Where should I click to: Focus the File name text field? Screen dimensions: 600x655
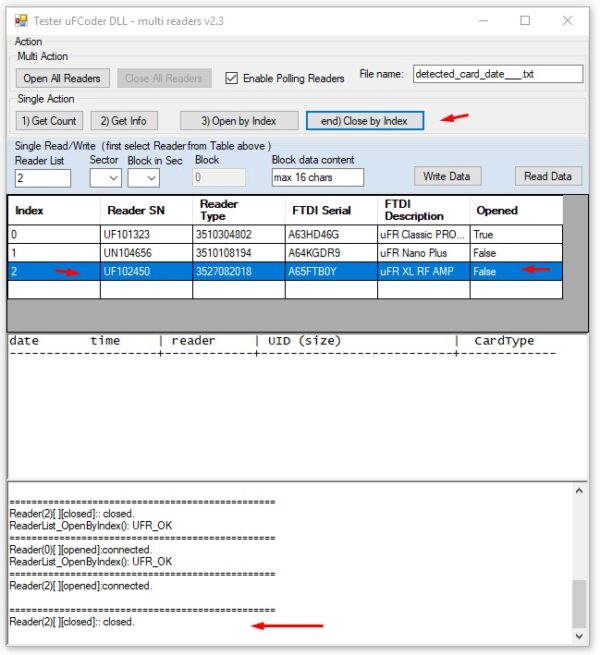tap(497, 74)
